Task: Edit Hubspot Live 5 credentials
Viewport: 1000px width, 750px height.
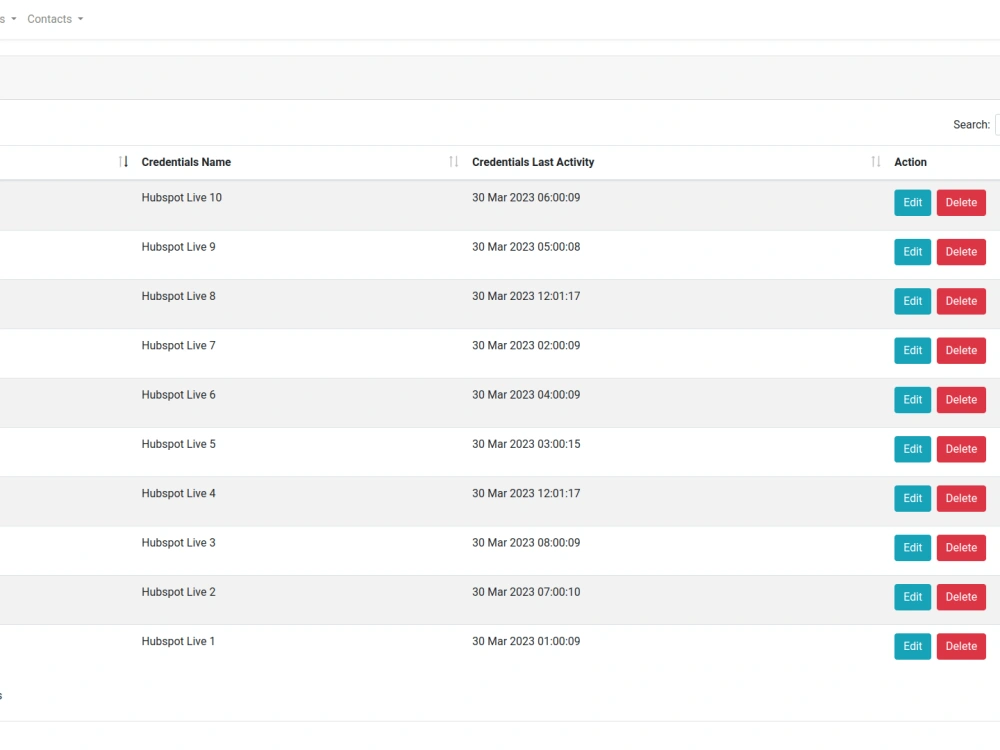Action: [913, 449]
